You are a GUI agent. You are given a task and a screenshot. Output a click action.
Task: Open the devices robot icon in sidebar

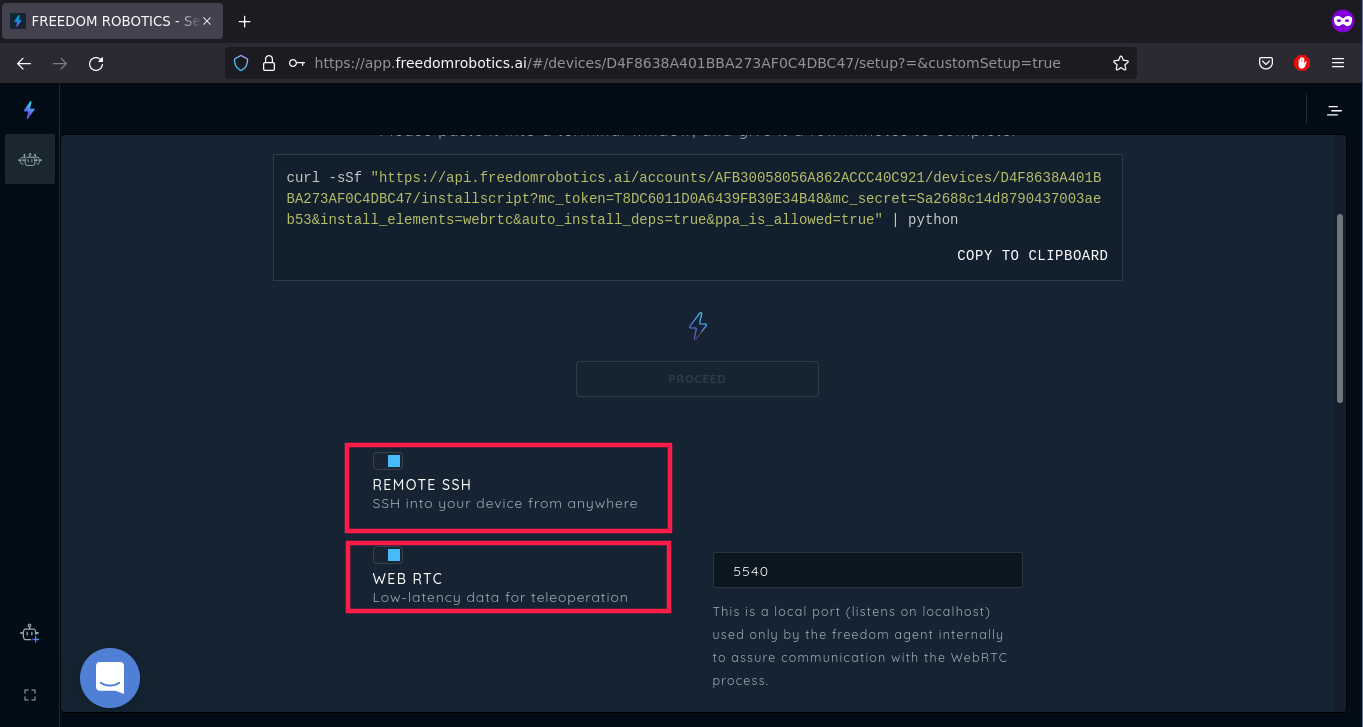click(30, 159)
